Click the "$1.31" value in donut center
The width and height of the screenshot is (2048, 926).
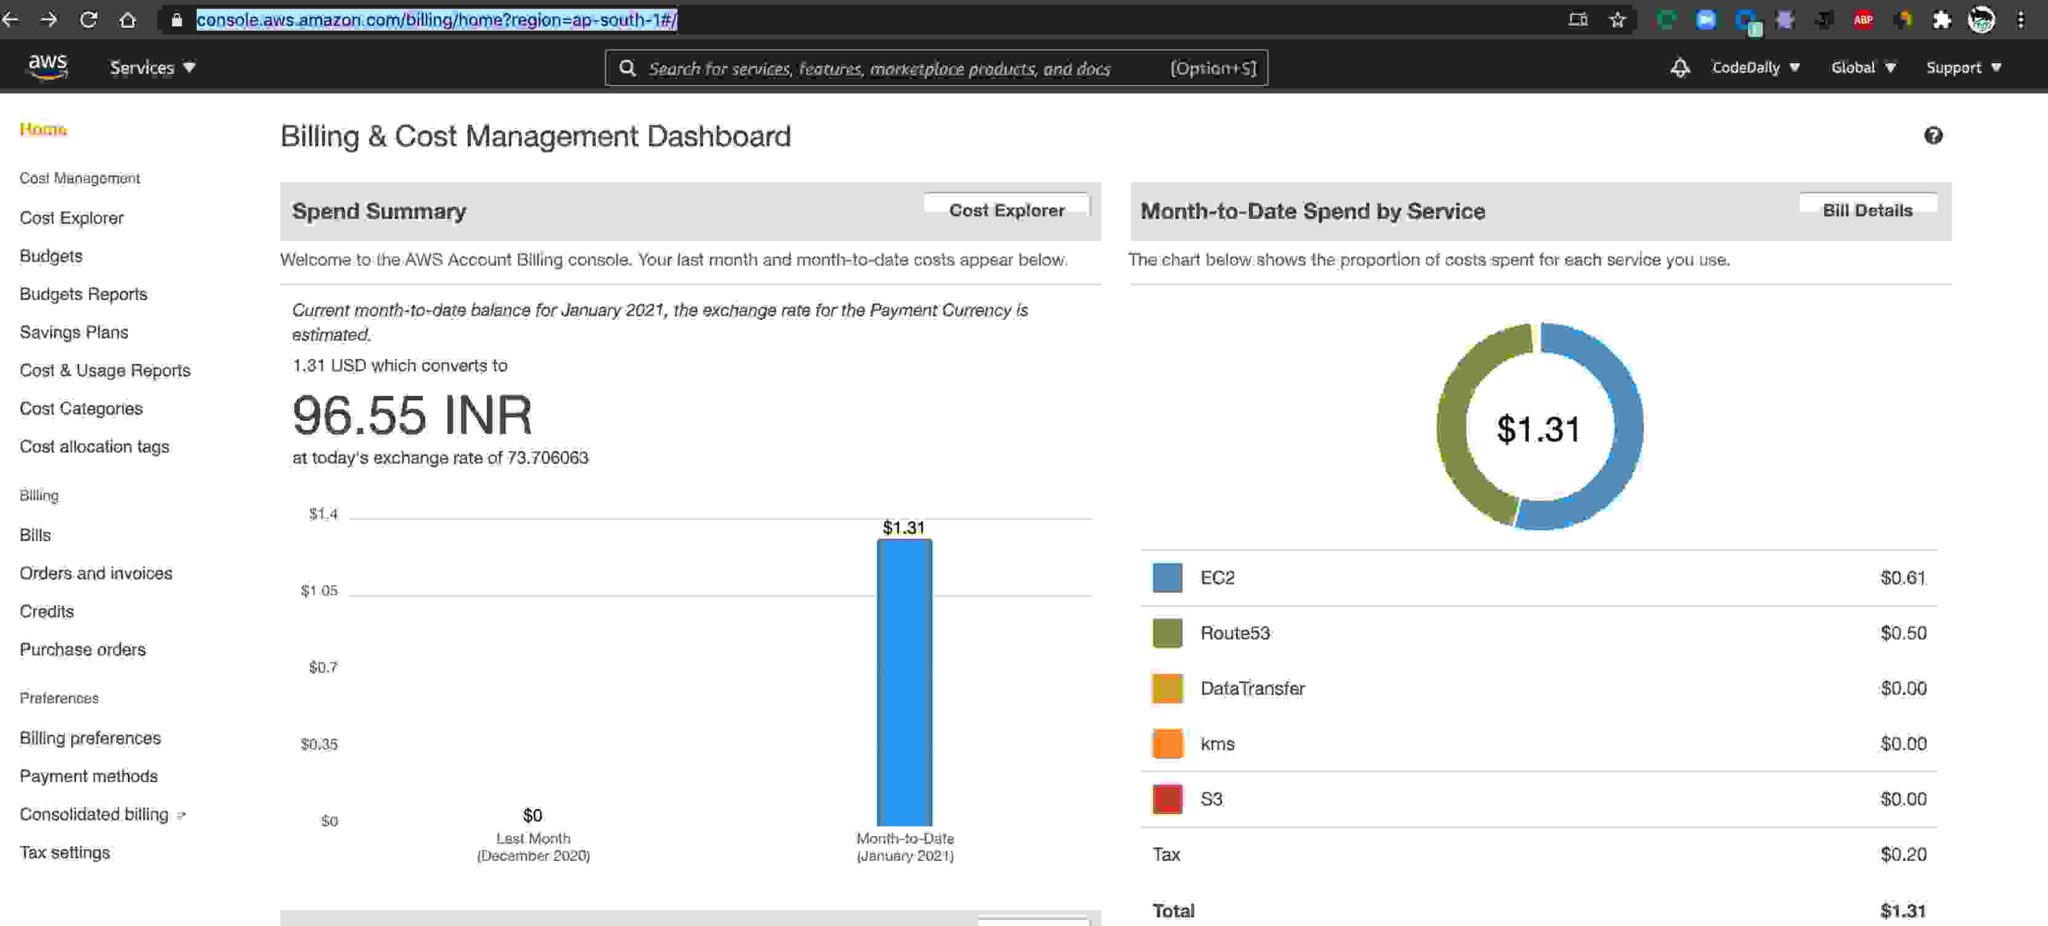coord(1538,429)
